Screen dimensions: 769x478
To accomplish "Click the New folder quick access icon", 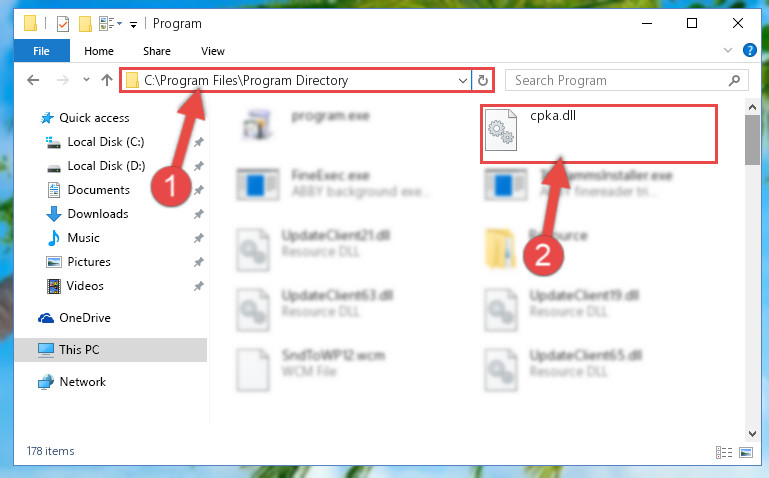I will tap(85, 24).
